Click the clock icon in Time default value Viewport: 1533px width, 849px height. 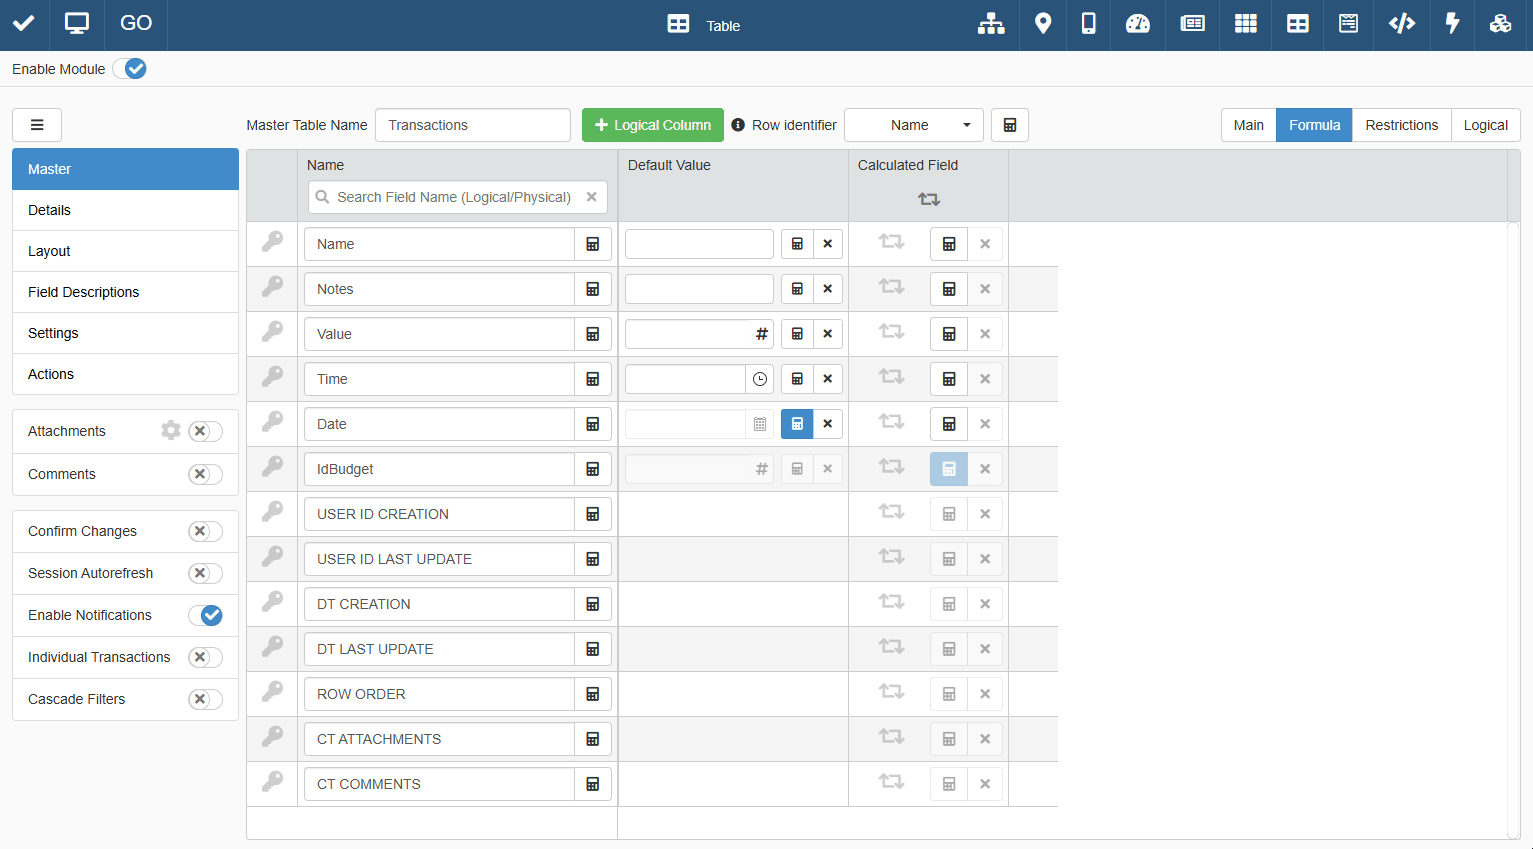click(x=760, y=379)
